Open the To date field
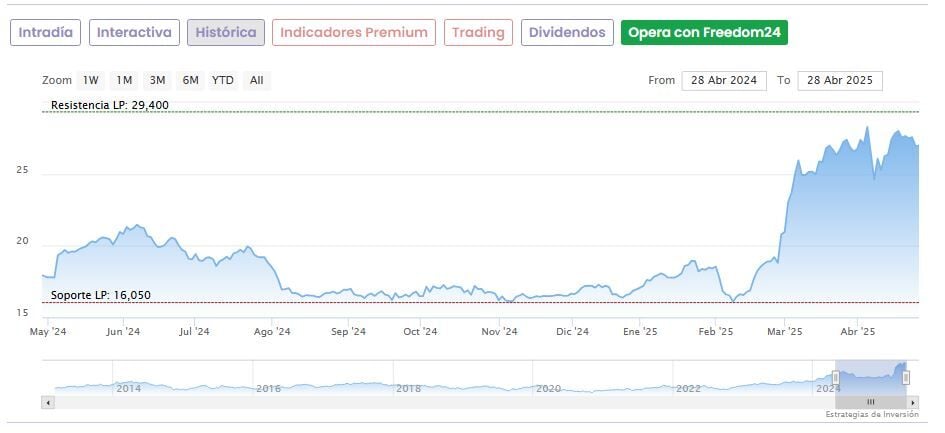This screenshot has height=433, width=945. click(840, 80)
